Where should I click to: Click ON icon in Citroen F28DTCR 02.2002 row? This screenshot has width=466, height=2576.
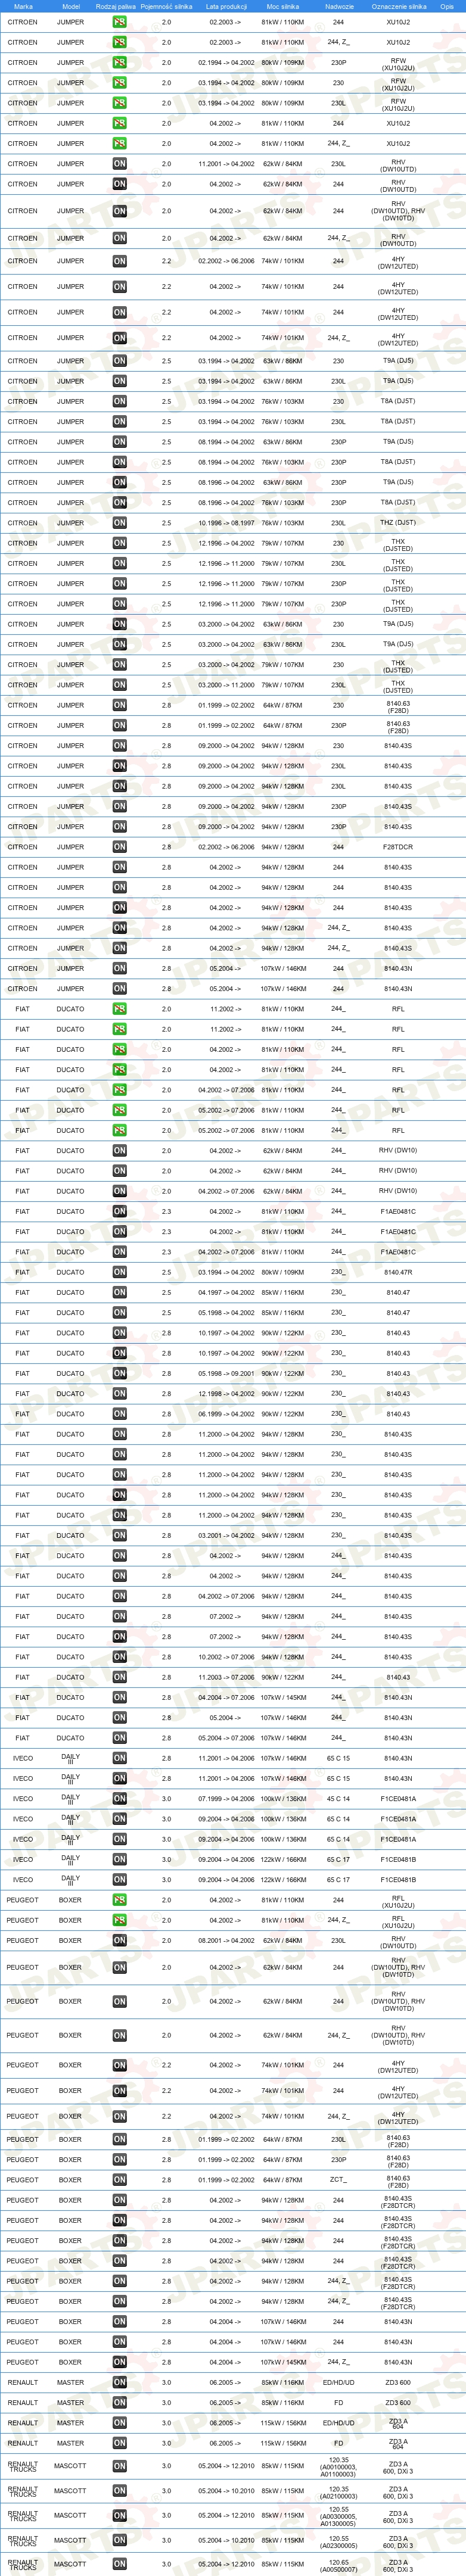(119, 847)
